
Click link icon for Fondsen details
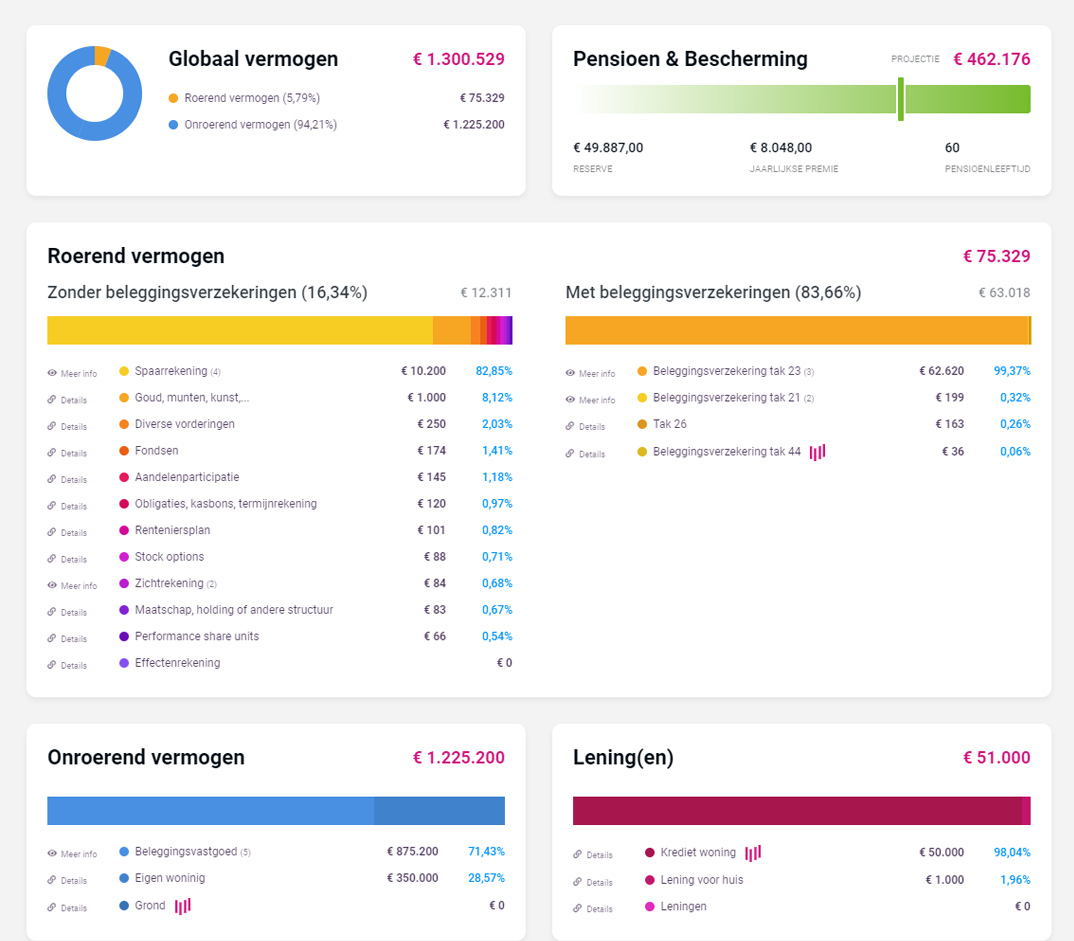point(52,453)
